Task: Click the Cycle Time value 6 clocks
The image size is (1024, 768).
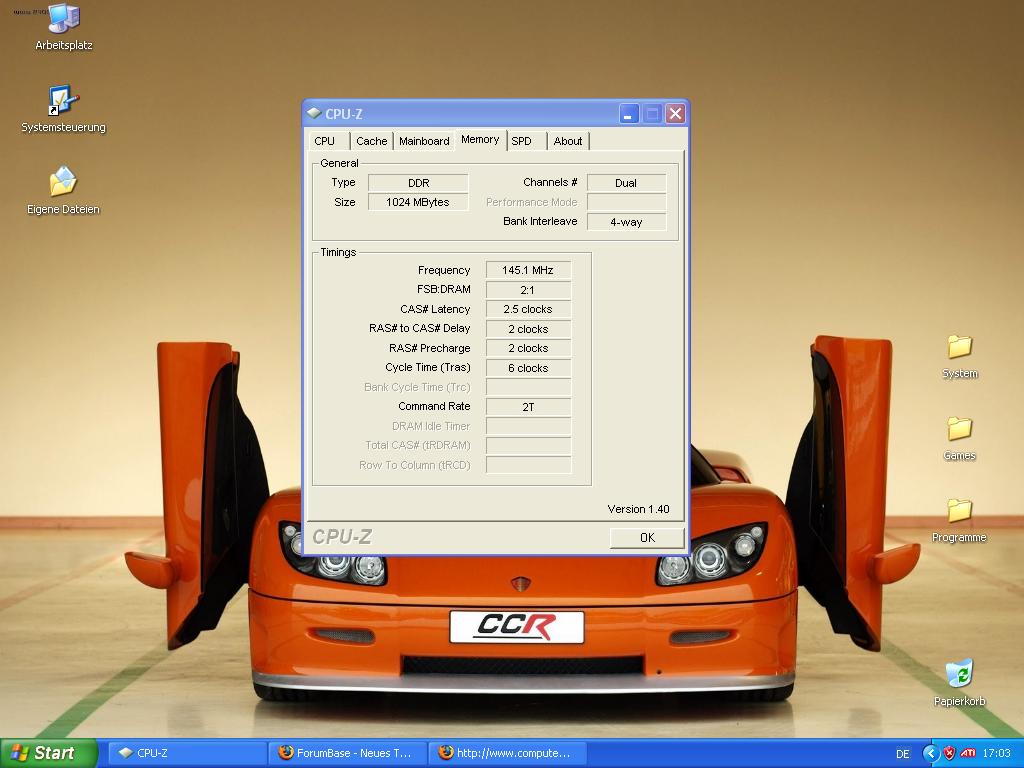Action: (x=528, y=368)
